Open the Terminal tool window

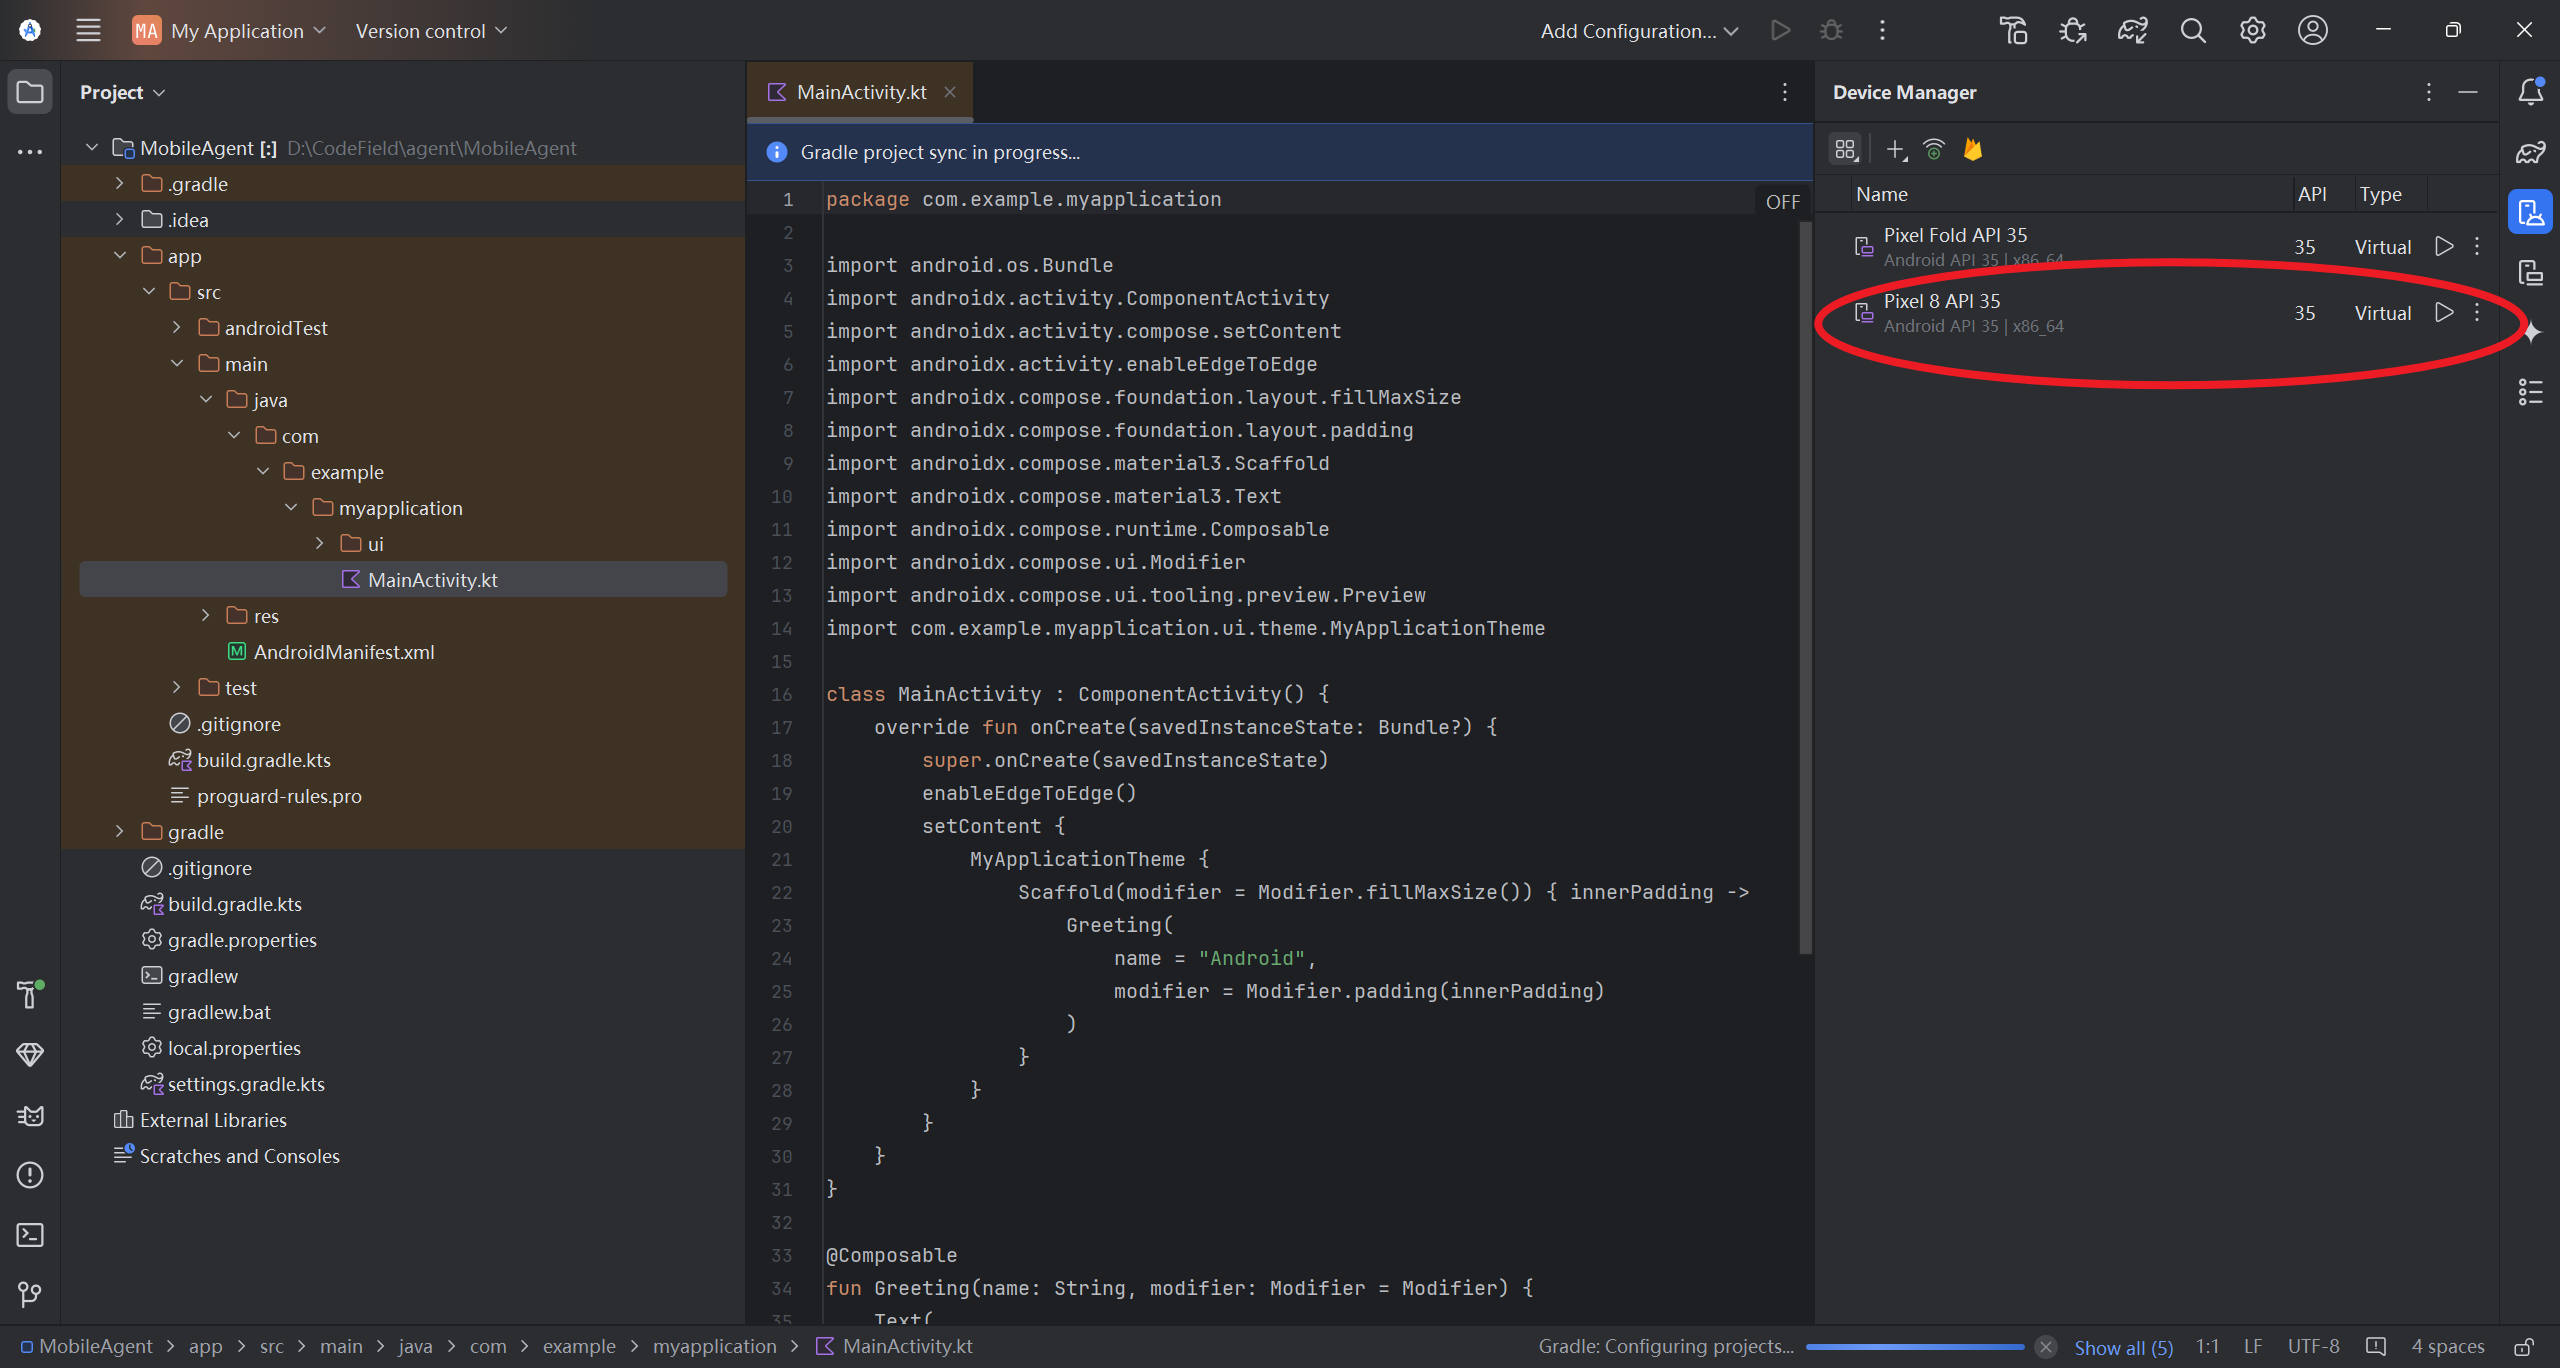coord(30,1235)
